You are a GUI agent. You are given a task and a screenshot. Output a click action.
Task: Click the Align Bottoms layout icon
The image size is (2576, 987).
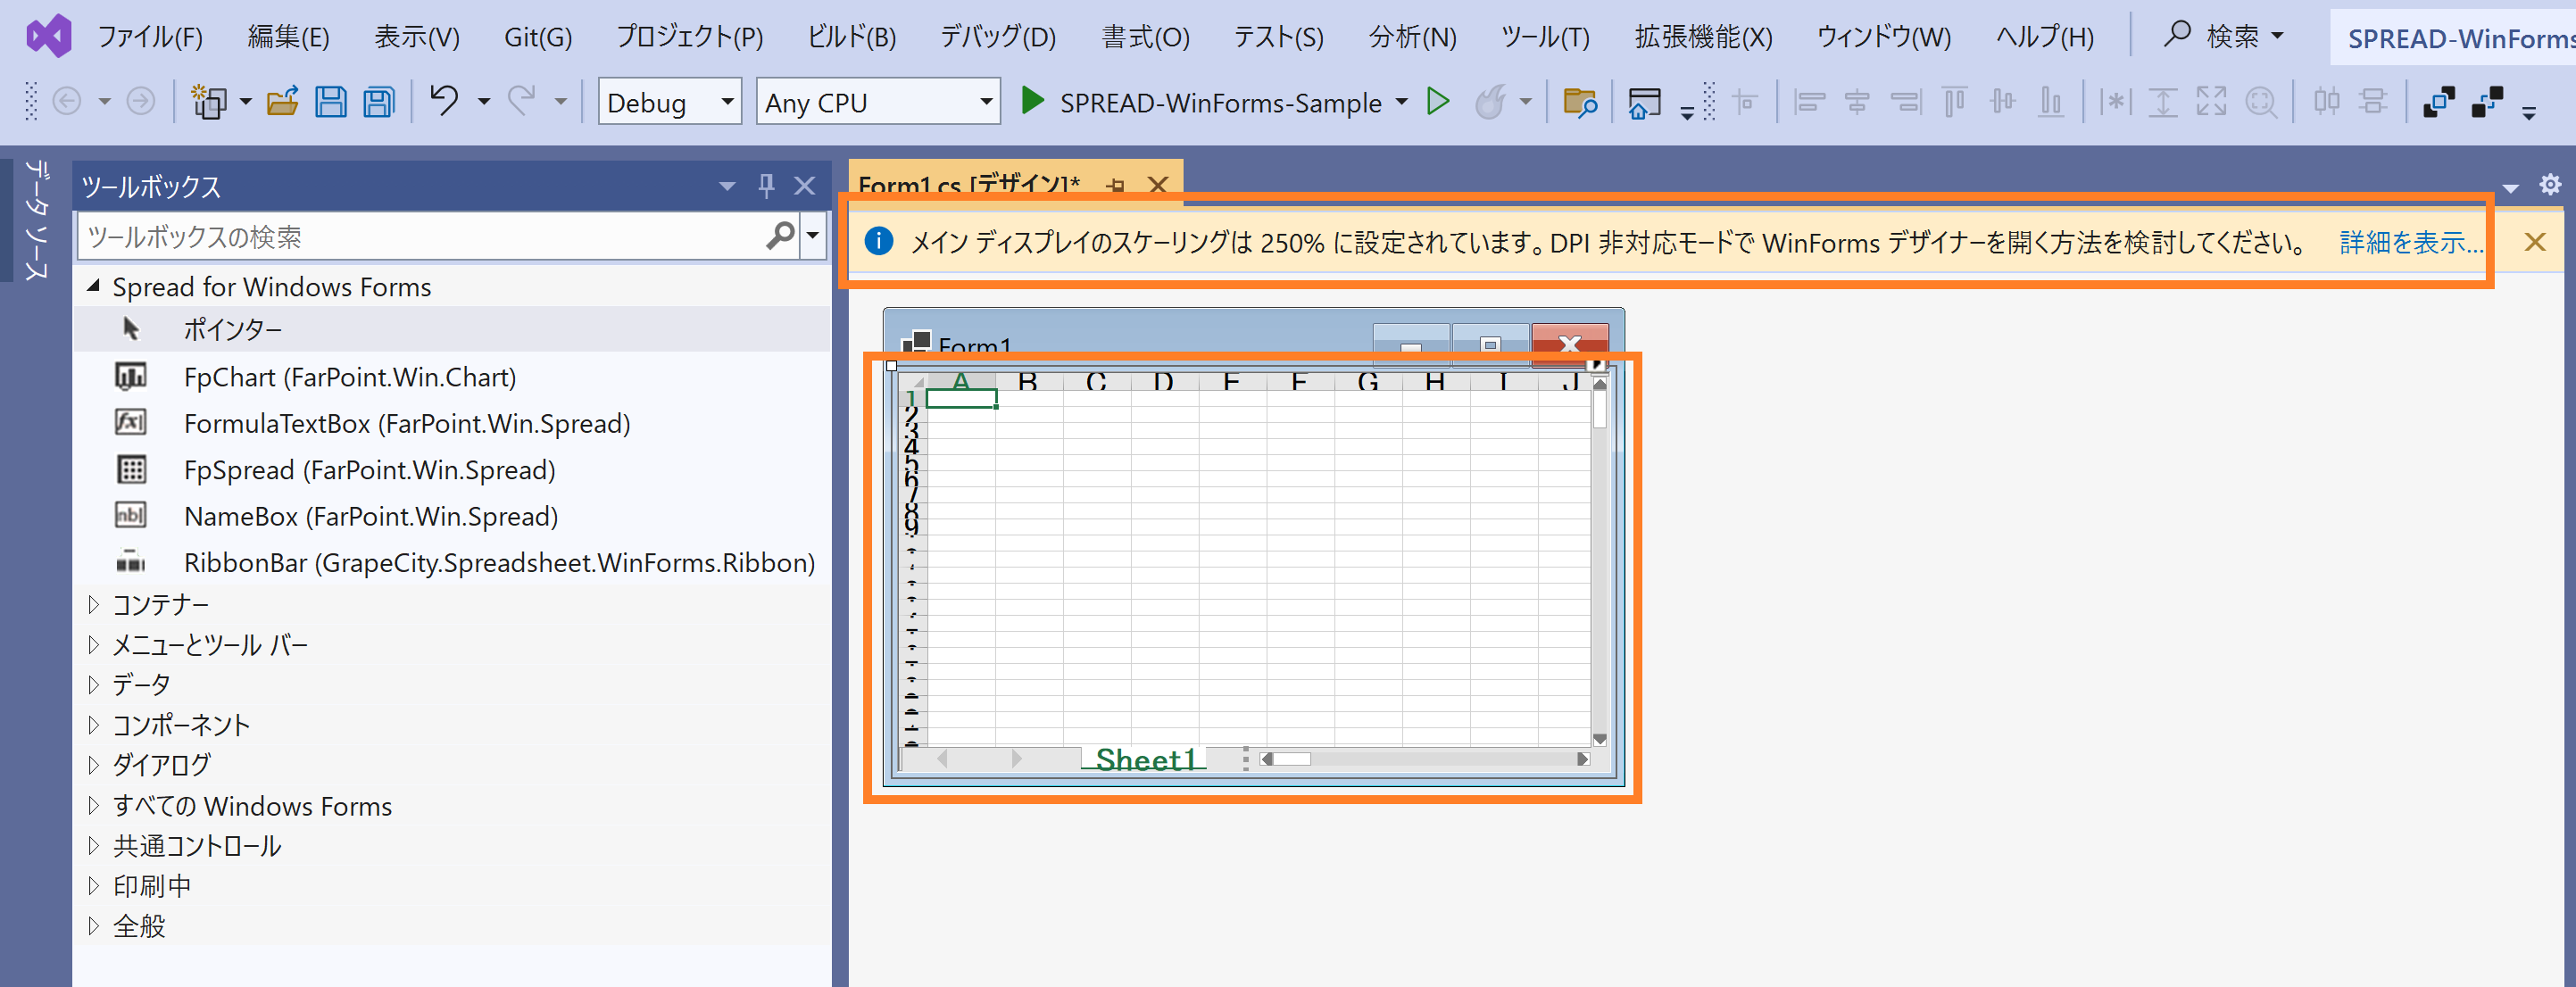pyautogui.click(x=2051, y=101)
